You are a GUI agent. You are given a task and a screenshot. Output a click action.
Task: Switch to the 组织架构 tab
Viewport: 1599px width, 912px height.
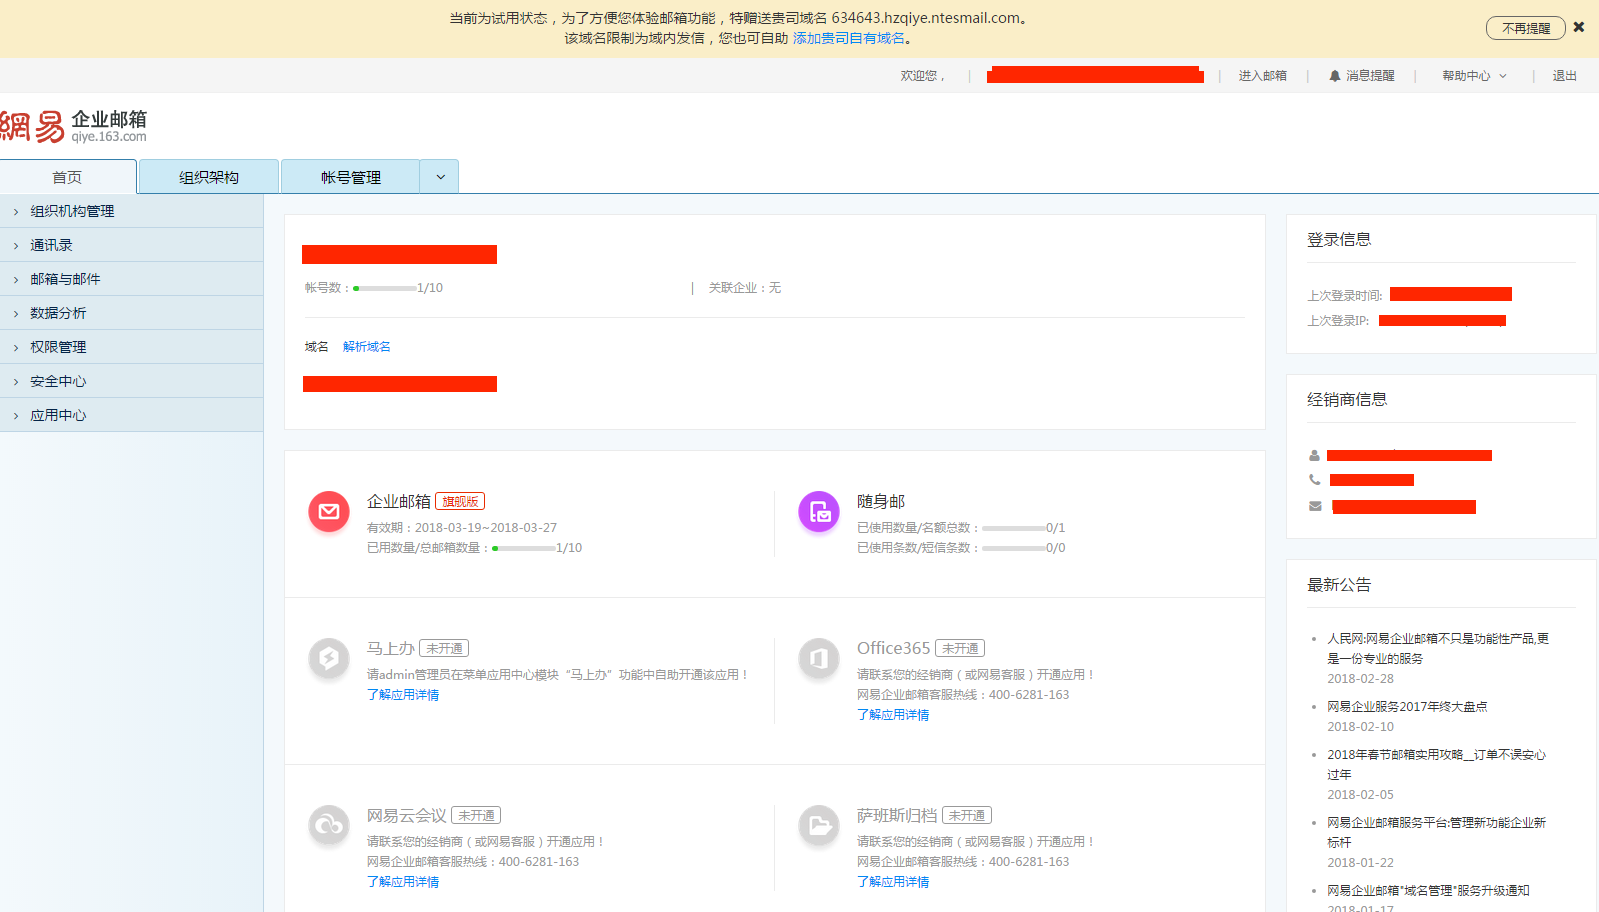pos(209,177)
